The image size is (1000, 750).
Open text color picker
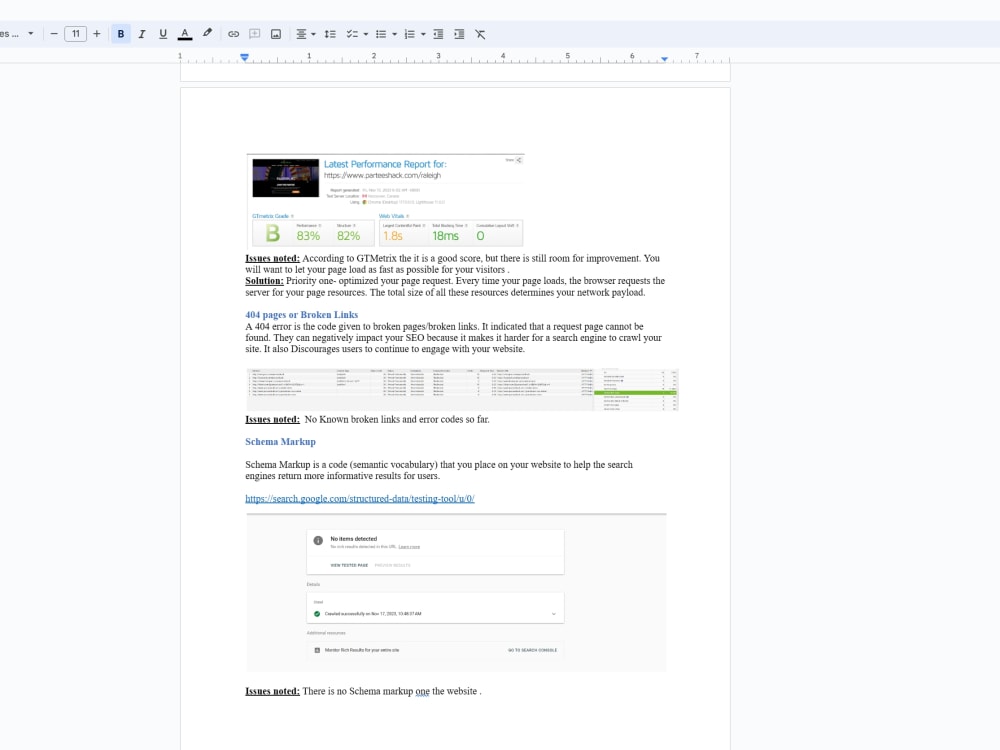tap(185, 34)
